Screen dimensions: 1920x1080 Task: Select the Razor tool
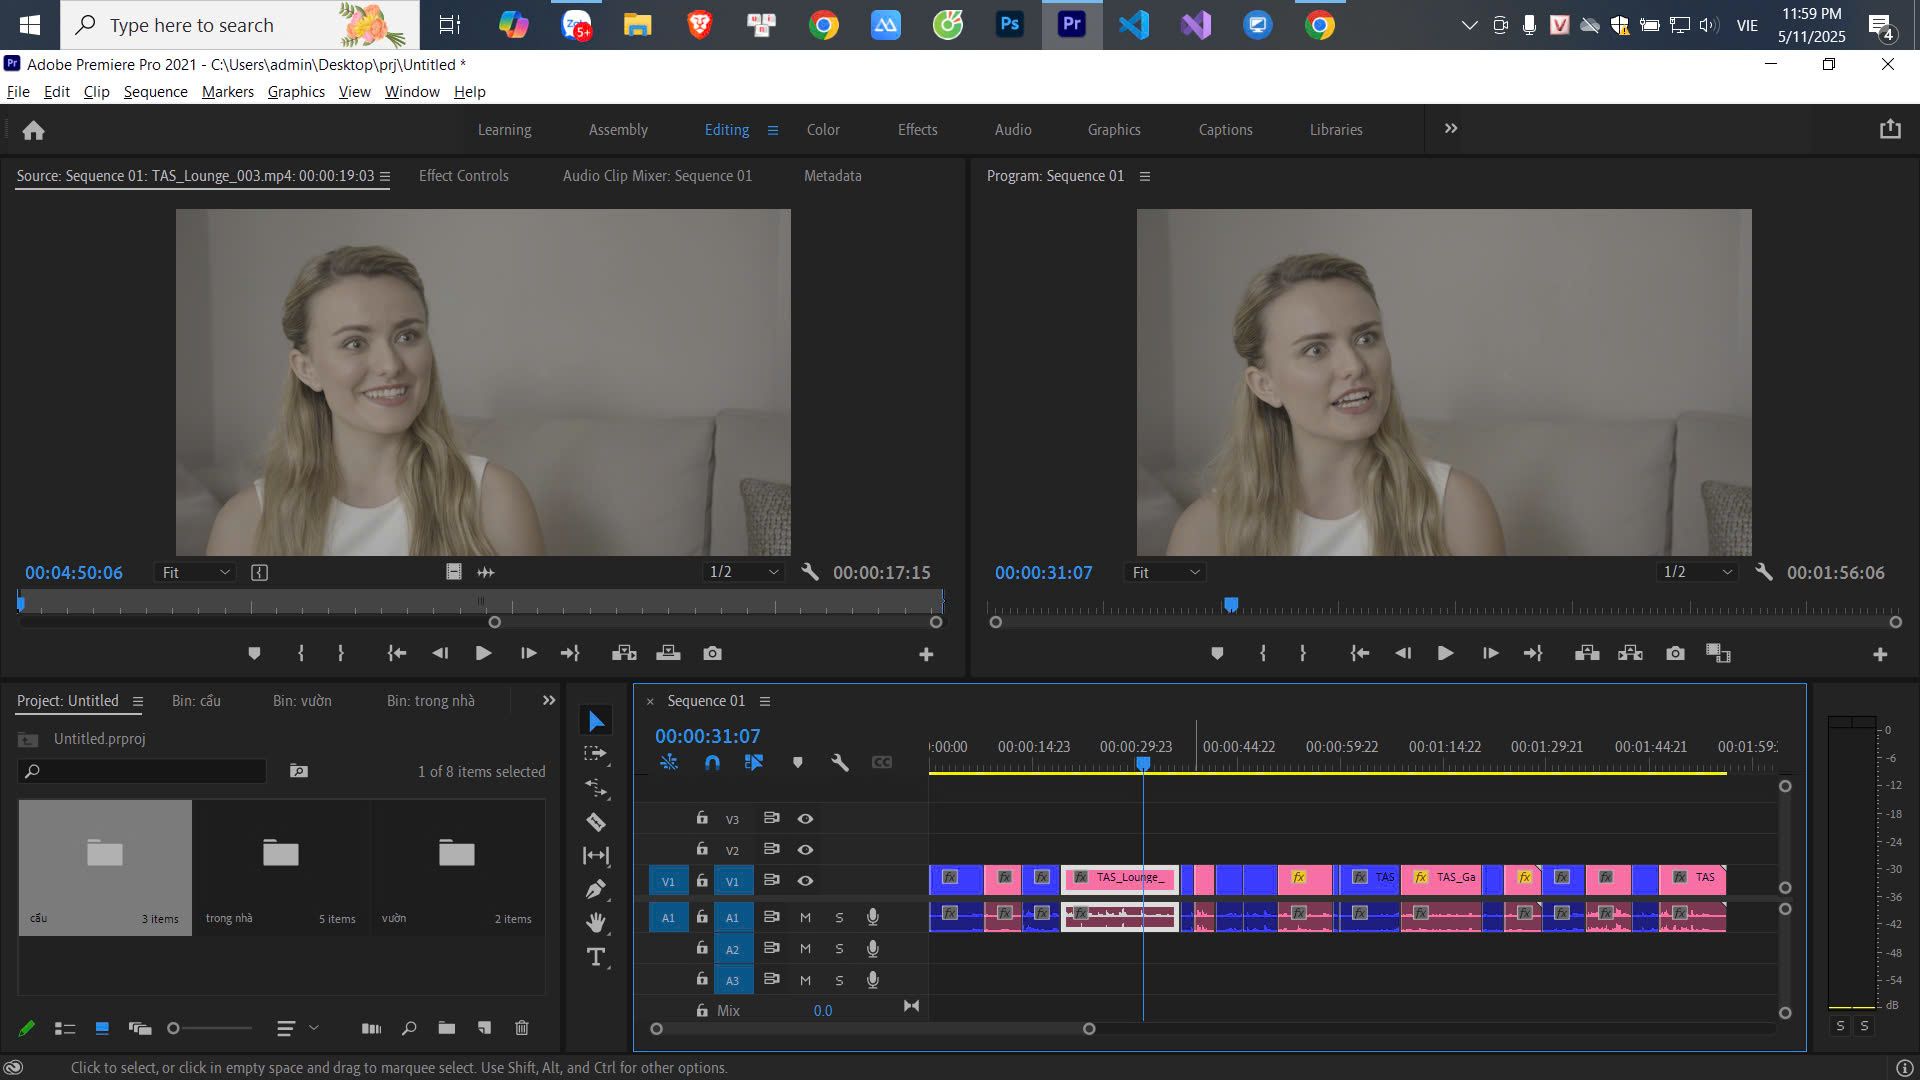596,822
